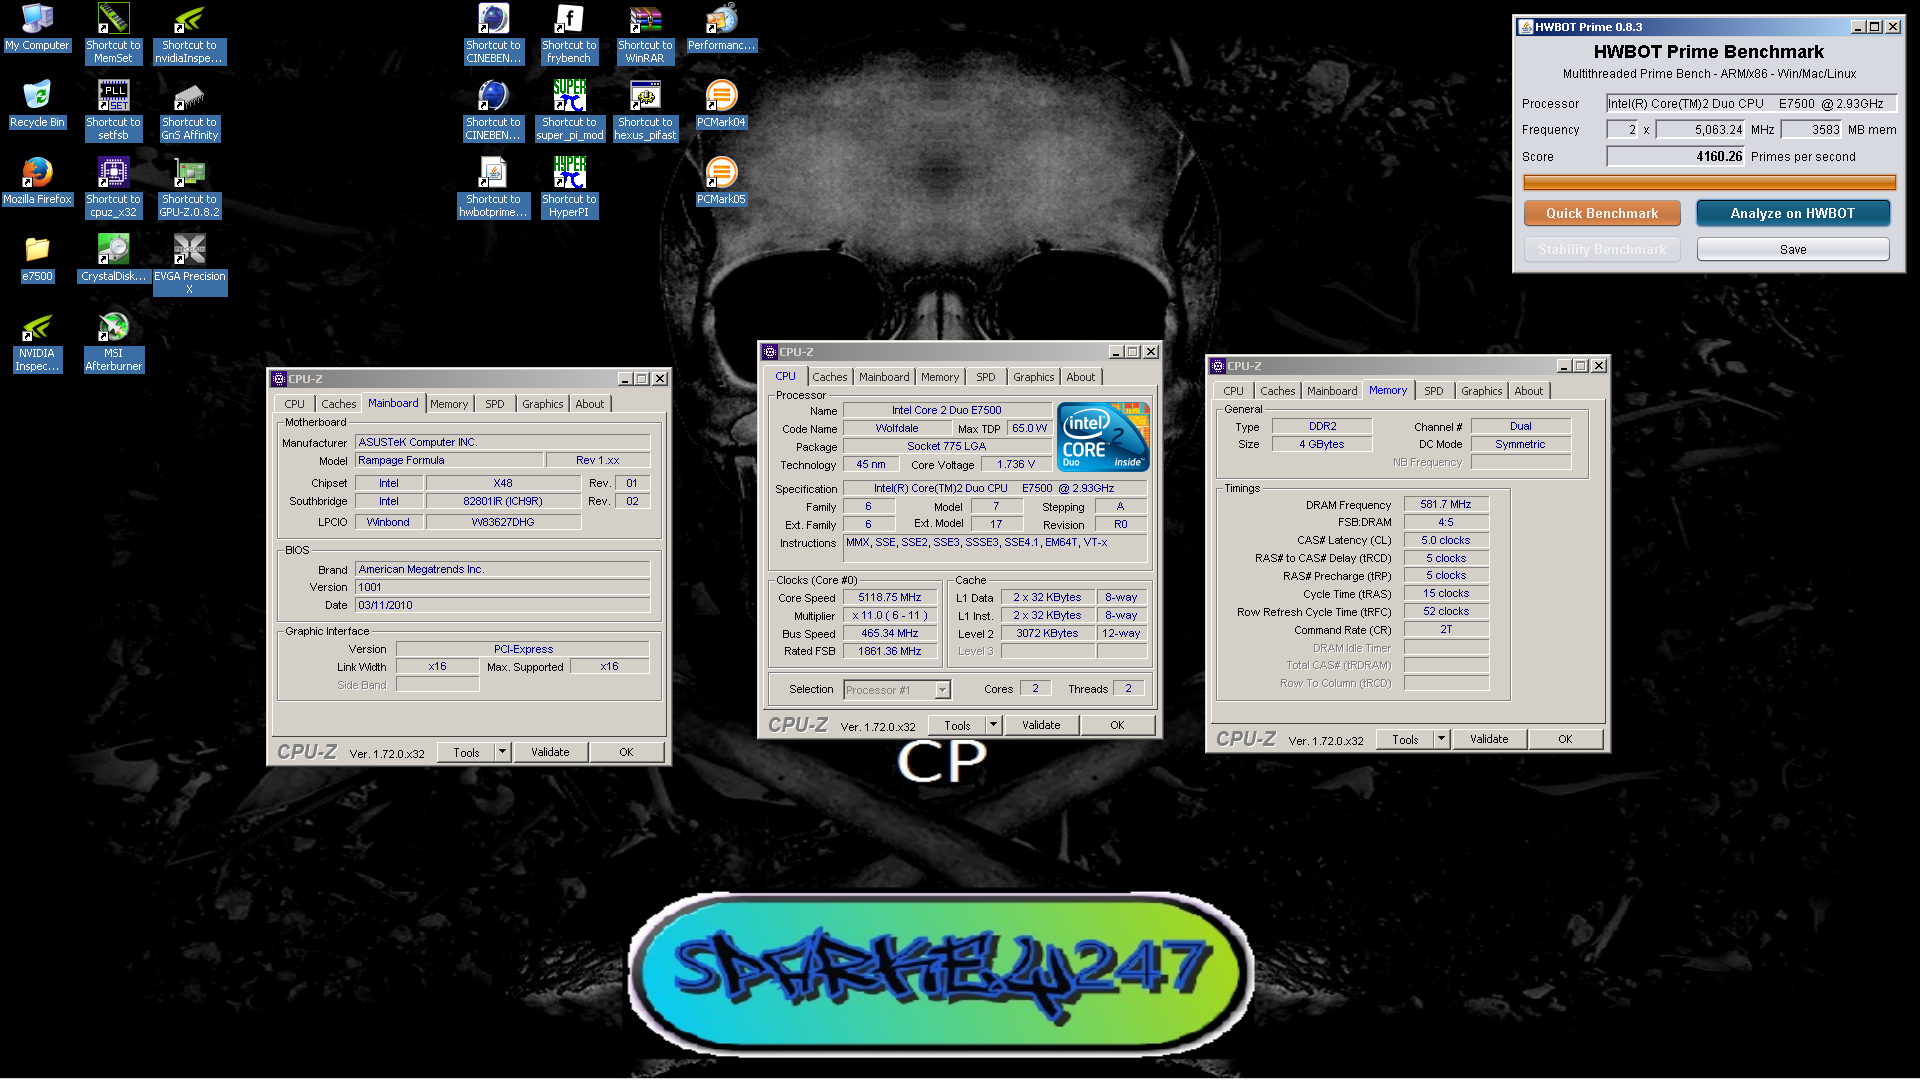Screen dimensions: 1920x1080
Task: Open the first CINEBENCH shortcut in the top row
Action: pos(493,34)
